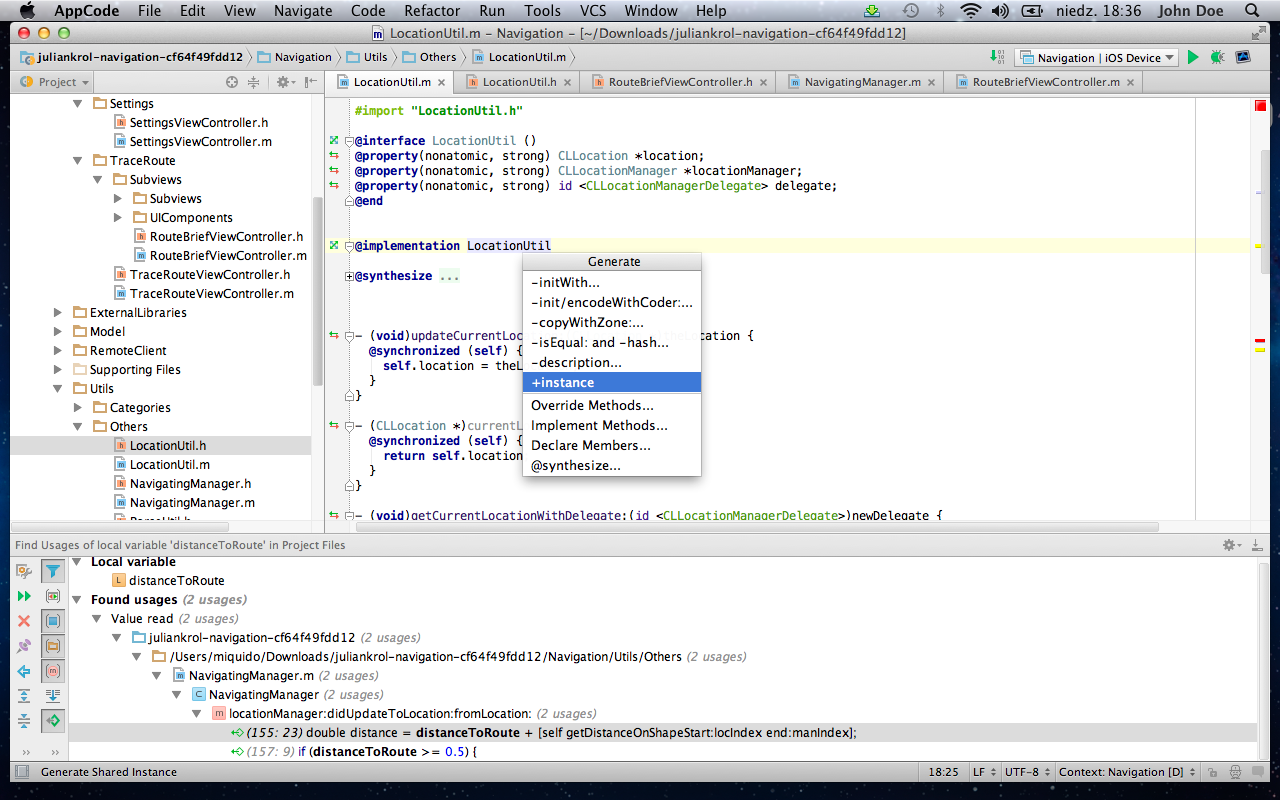Collapse the Found usages node
Screen dimensions: 1280x800
(x=77, y=600)
